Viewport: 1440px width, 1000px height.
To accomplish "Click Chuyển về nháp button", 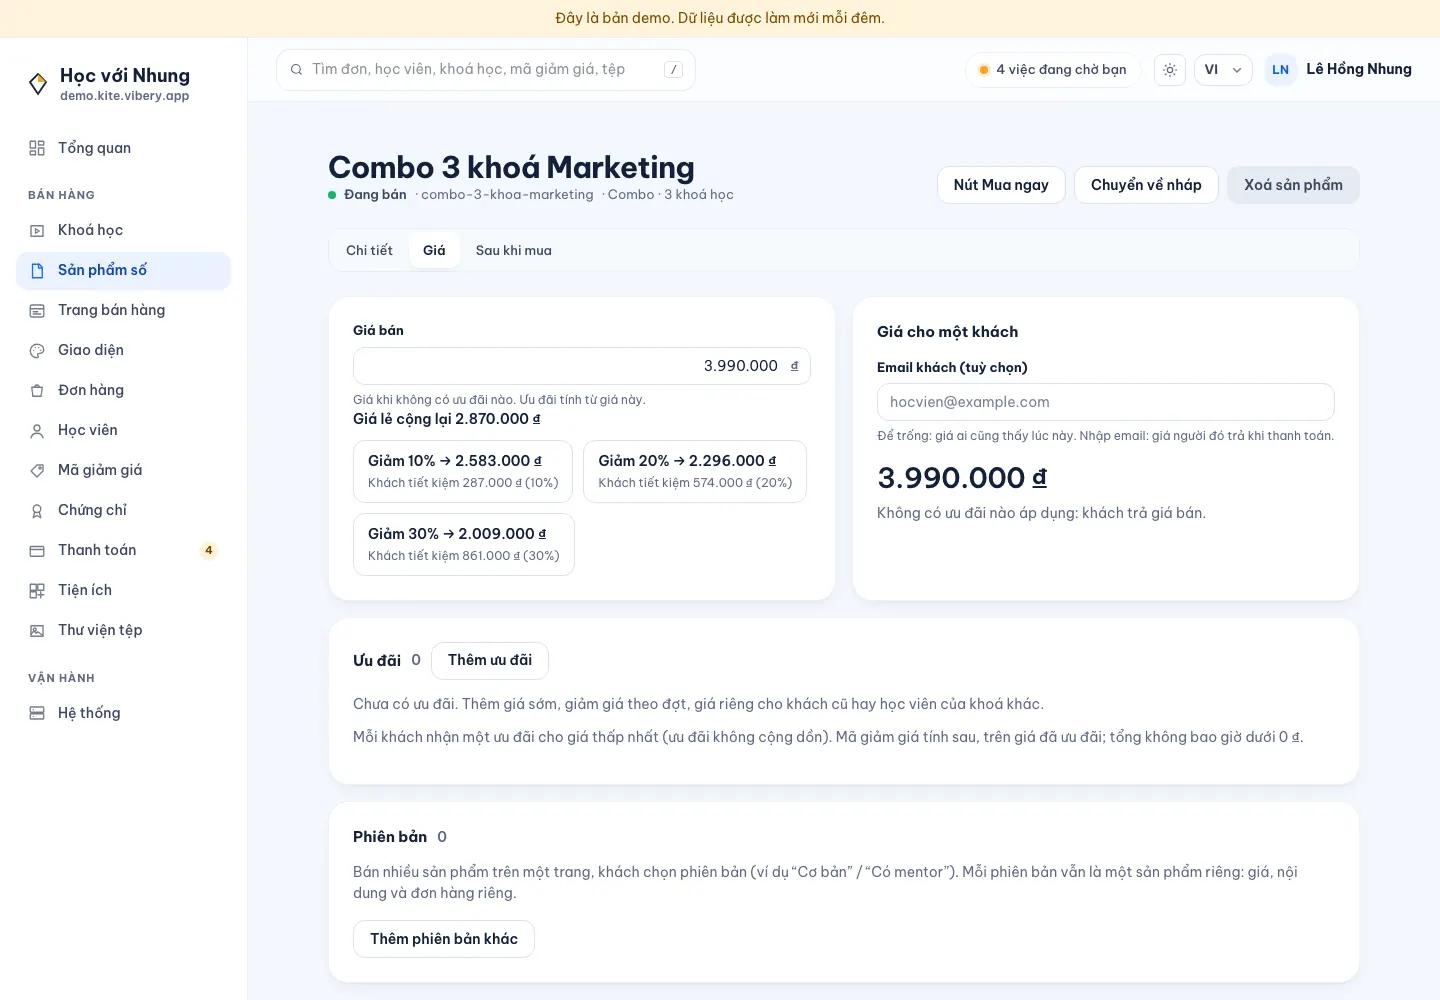I will pos(1146,185).
